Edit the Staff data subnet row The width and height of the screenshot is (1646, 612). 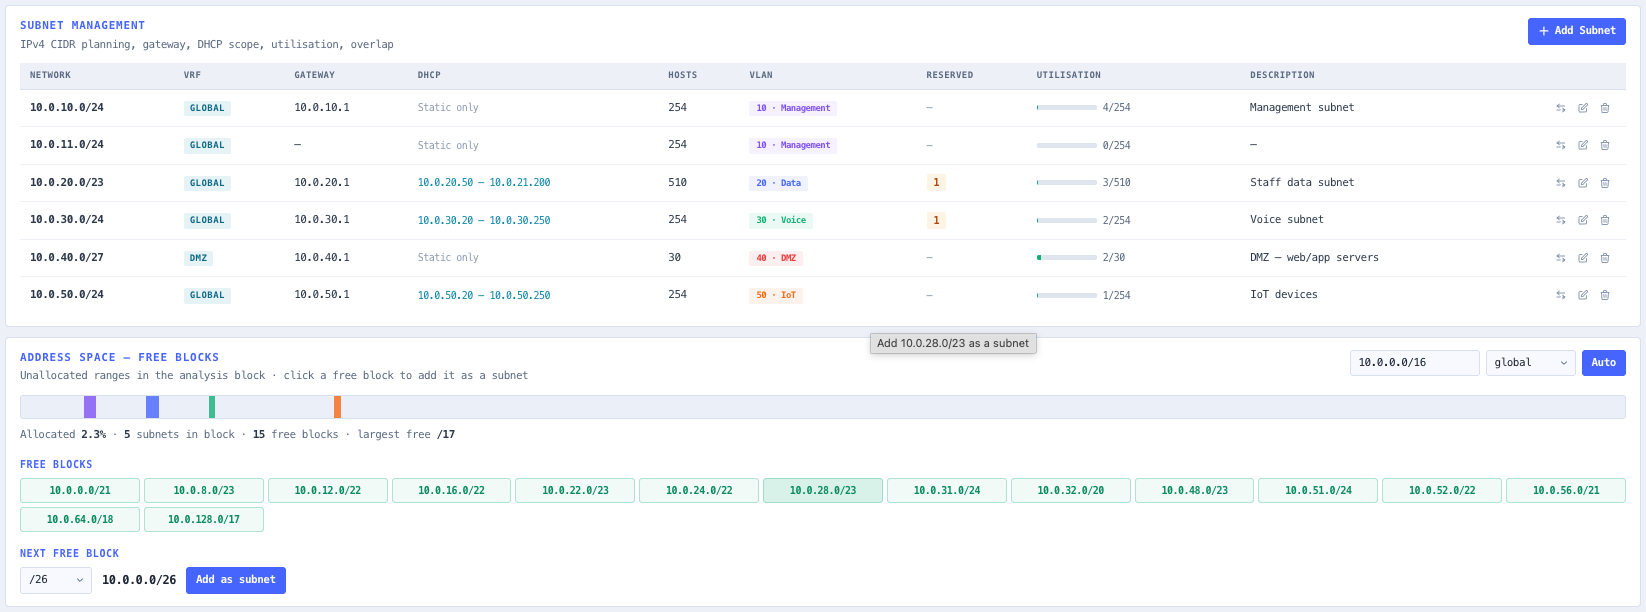tap(1583, 183)
